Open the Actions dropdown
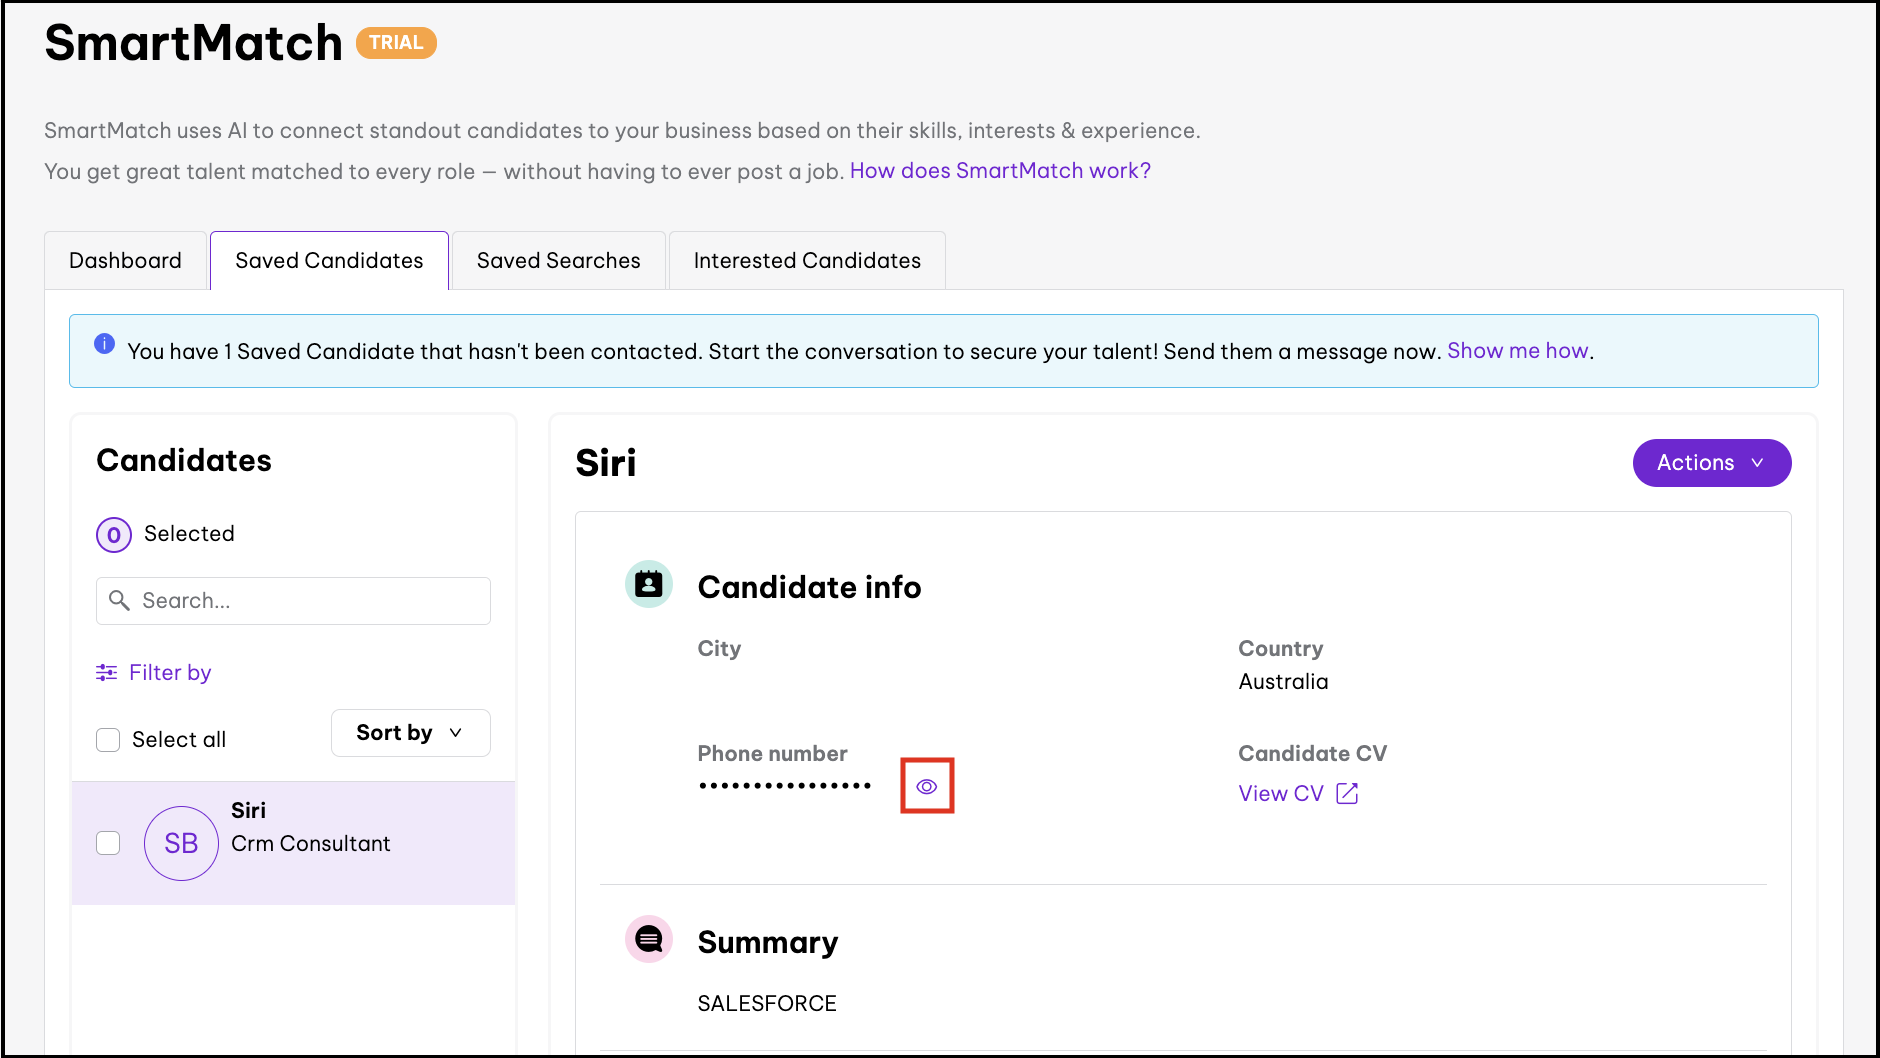 1711,463
